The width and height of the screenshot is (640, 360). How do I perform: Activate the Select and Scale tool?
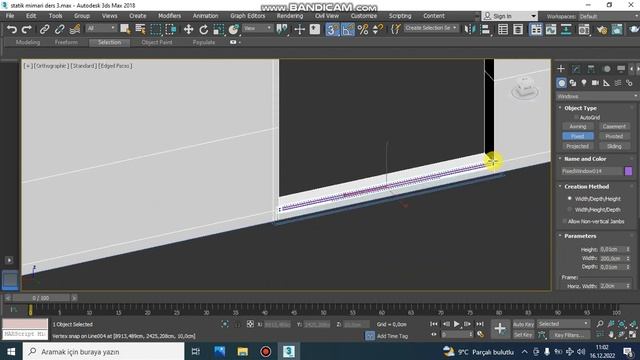218,29
